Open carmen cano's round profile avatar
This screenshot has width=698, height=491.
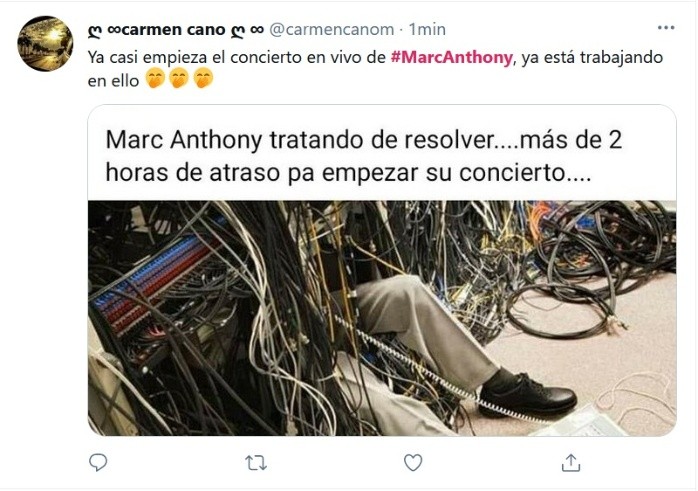(x=45, y=44)
